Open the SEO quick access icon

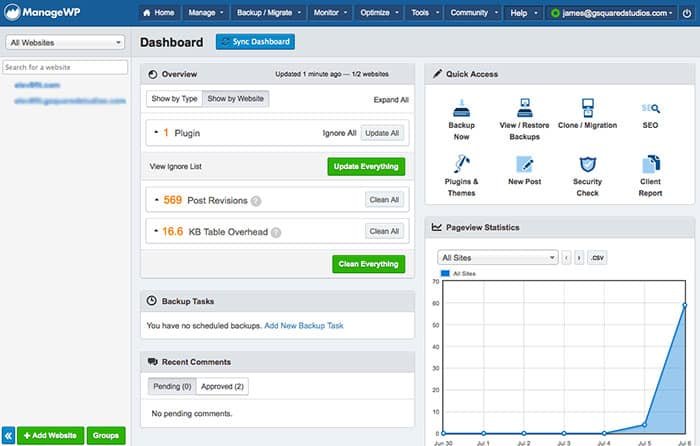click(650, 108)
